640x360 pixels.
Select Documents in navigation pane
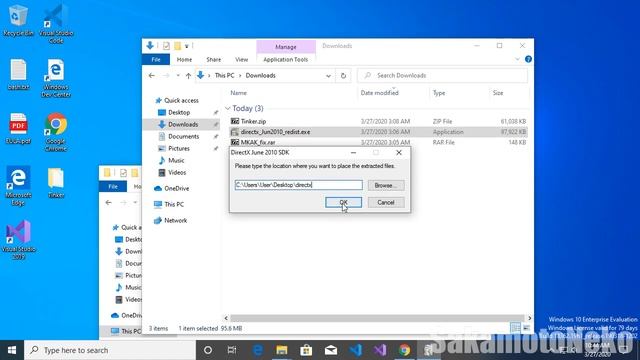pyautogui.click(x=183, y=136)
